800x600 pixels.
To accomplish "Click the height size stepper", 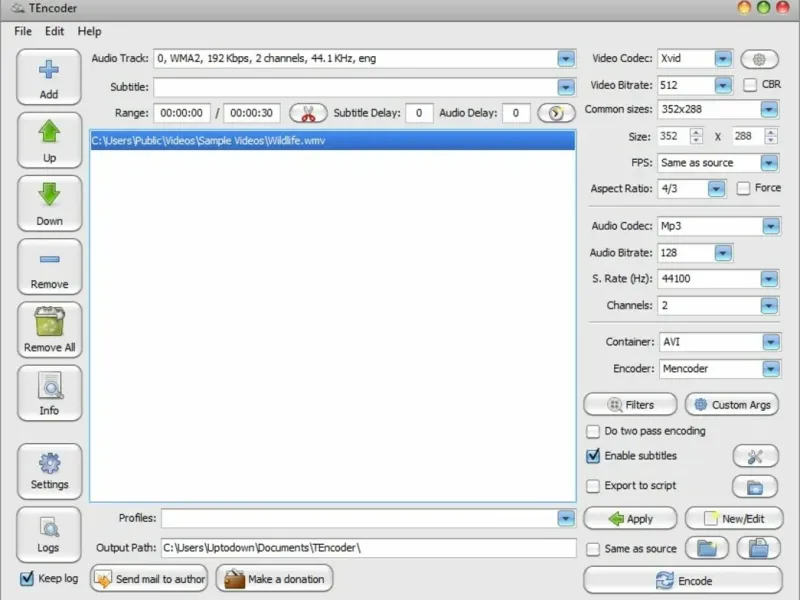I will coord(771,136).
